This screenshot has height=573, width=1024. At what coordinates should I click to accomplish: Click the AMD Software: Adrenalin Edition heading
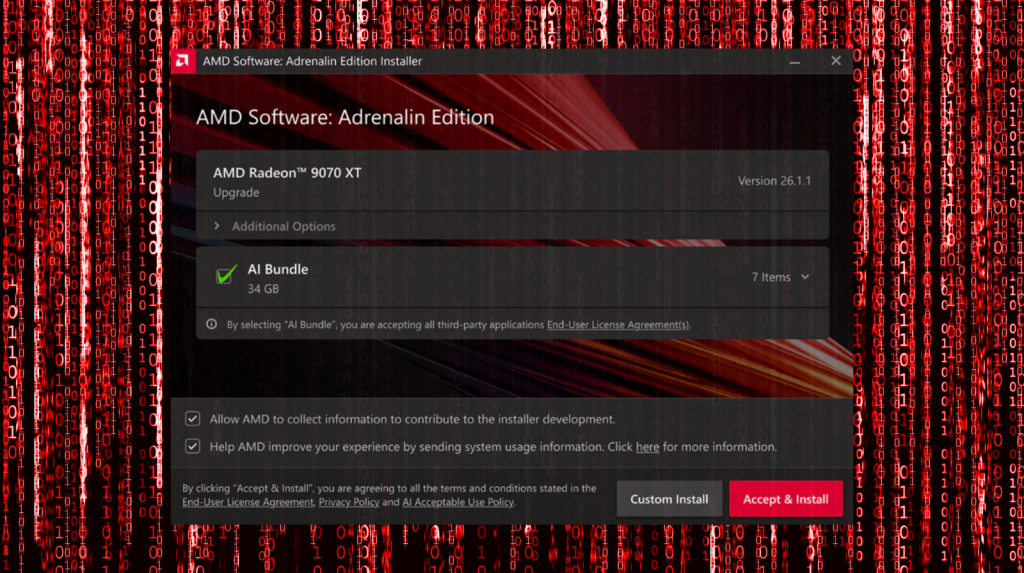pyautogui.click(x=345, y=117)
